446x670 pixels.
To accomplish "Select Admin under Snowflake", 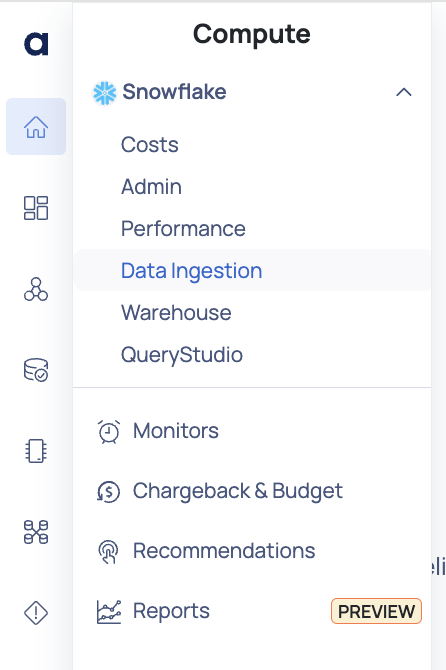I will click(x=151, y=187).
